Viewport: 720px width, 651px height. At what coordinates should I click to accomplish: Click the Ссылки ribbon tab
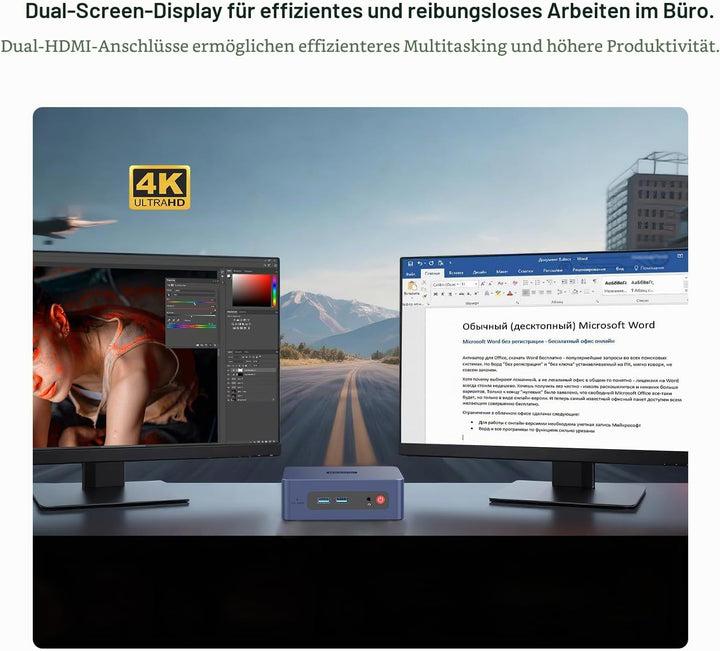pyautogui.click(x=525, y=271)
